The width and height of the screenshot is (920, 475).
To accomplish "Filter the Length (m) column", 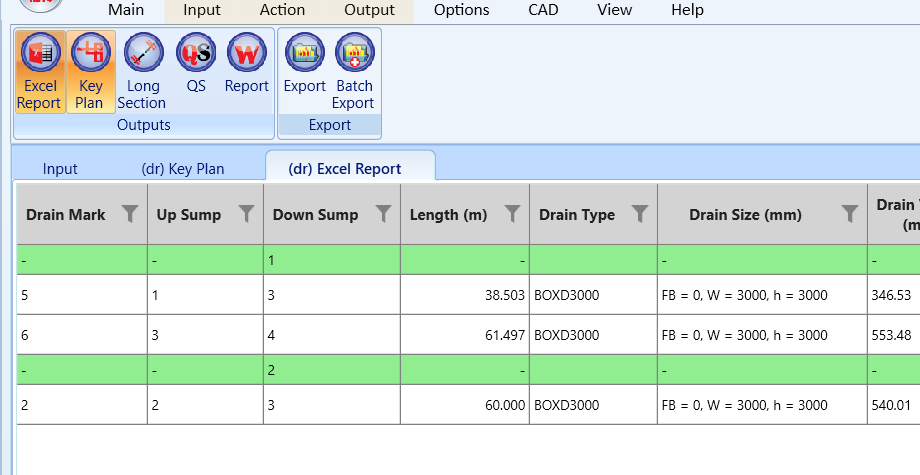I will (512, 213).
